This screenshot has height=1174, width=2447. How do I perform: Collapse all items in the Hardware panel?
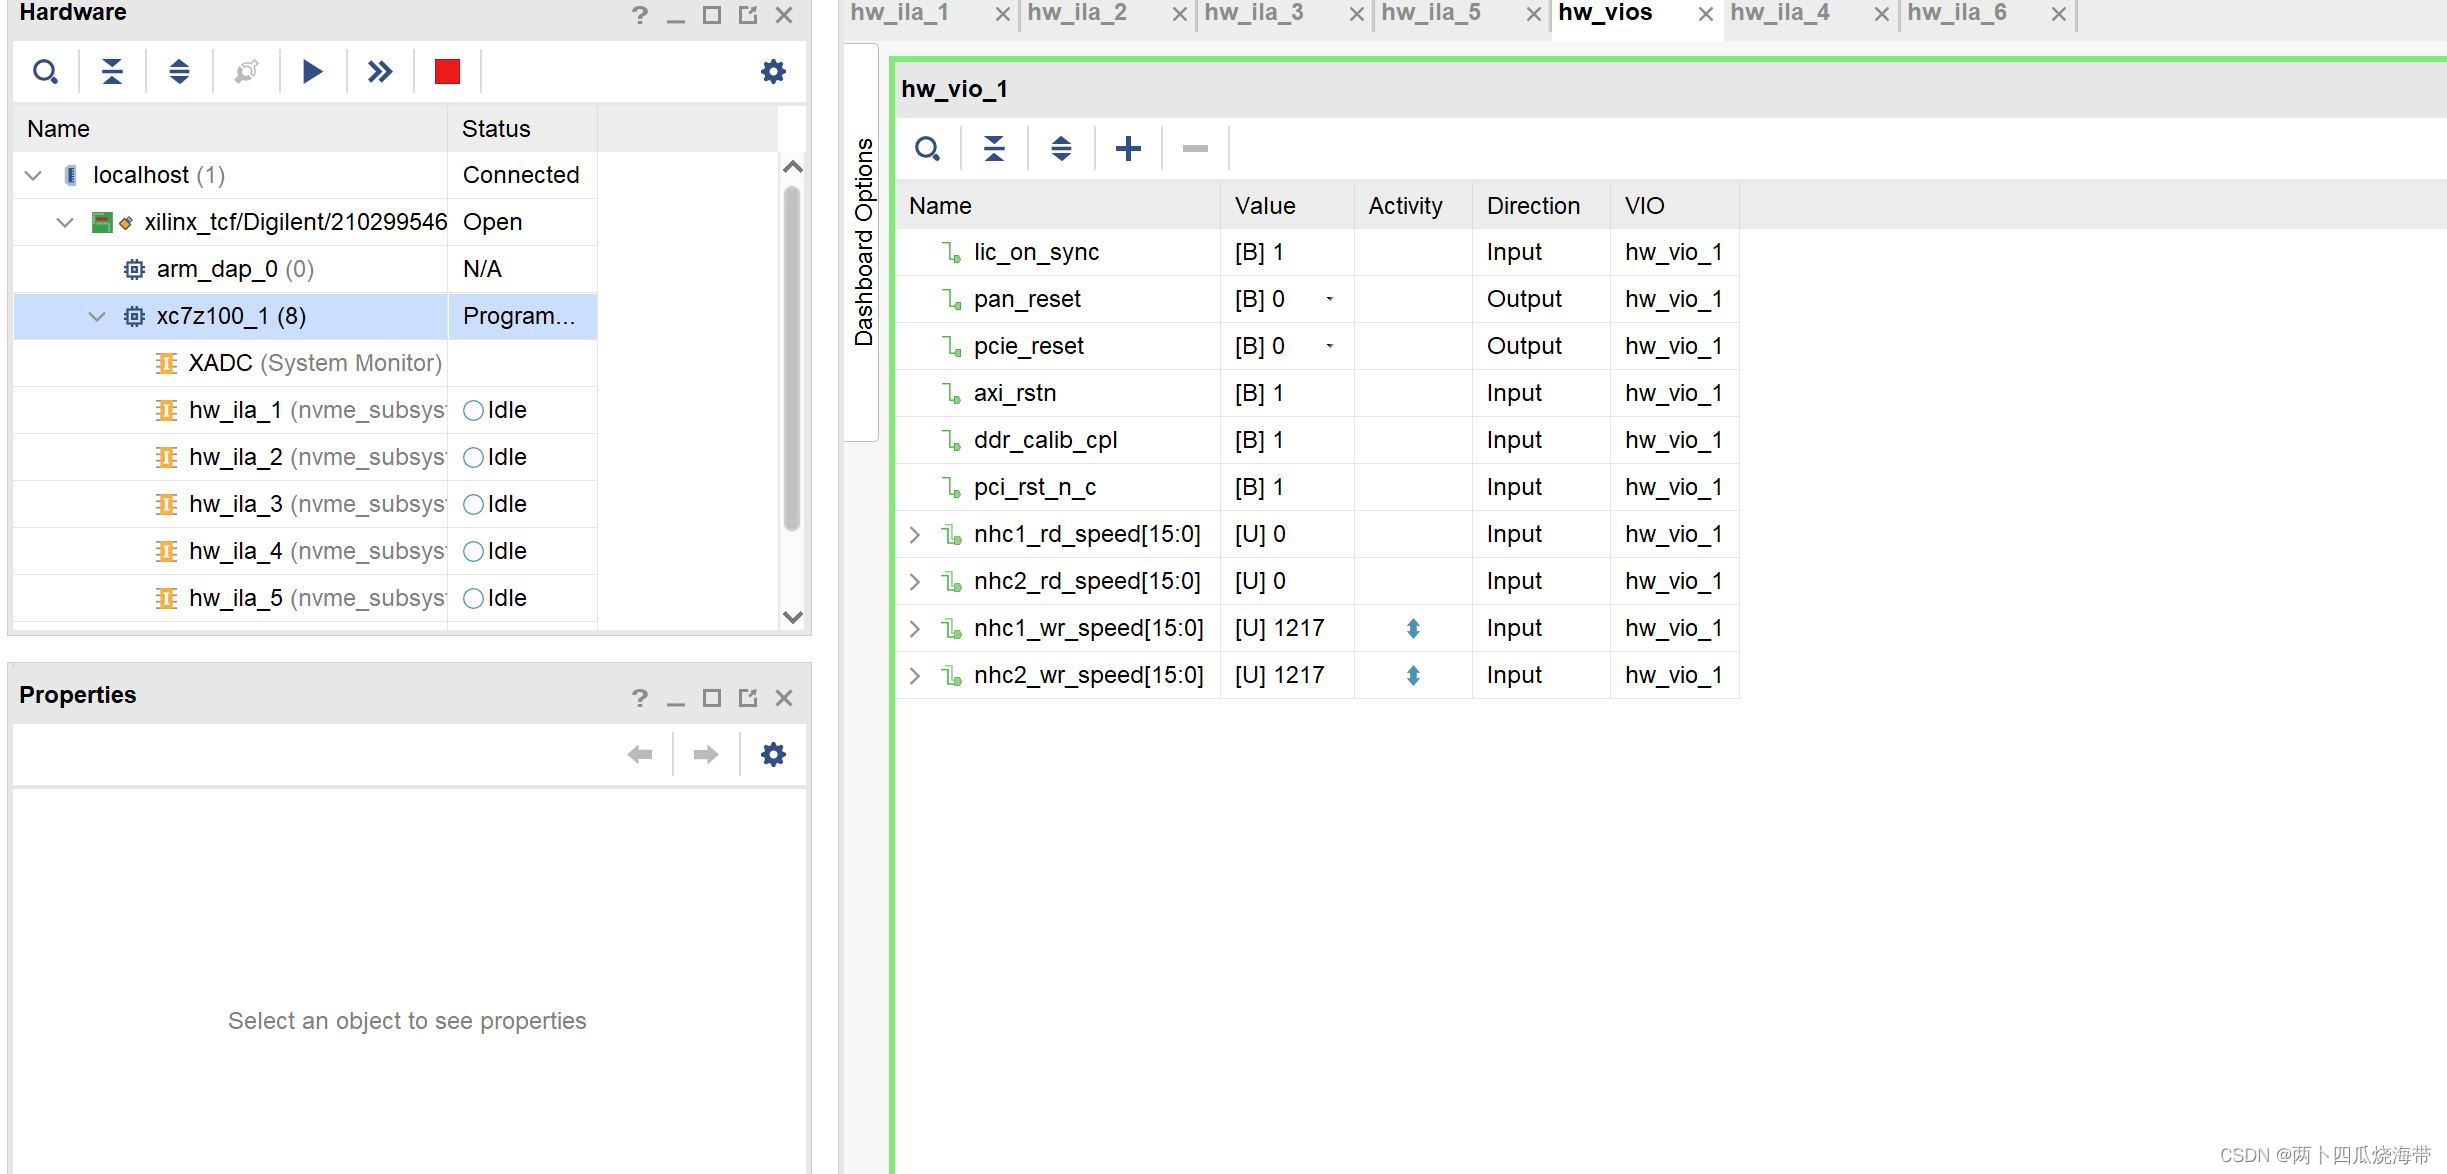click(112, 72)
